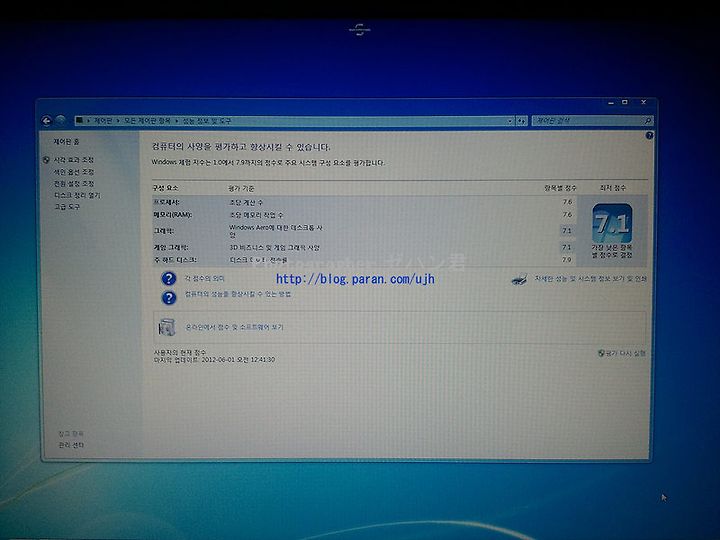
Task: Click the magnifier icon in search box
Action: pyautogui.click(x=647, y=120)
